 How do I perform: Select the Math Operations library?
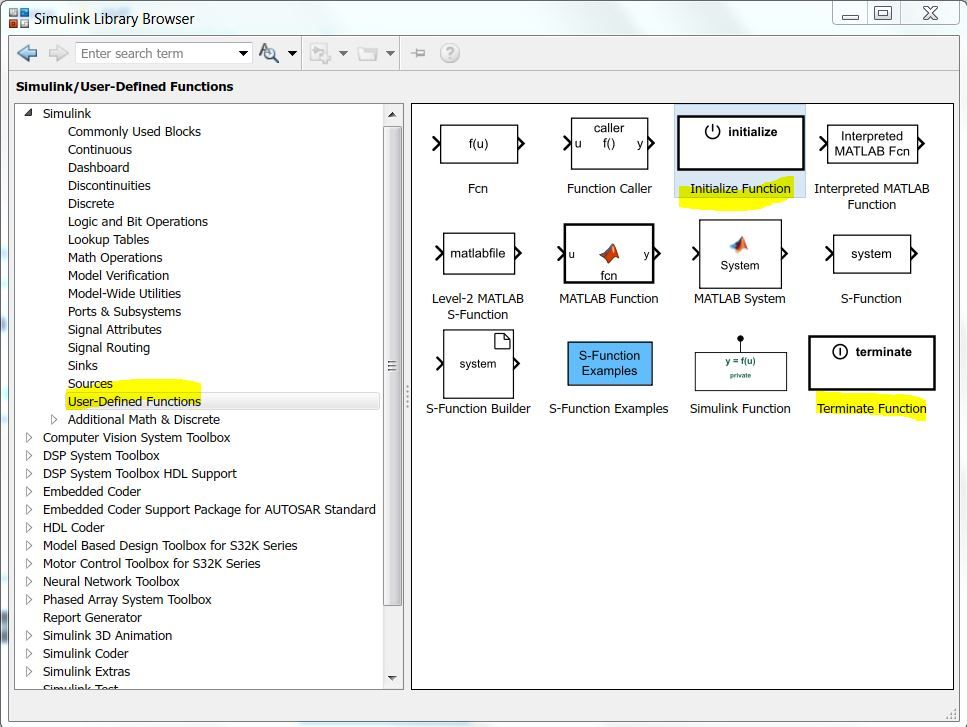(x=115, y=257)
